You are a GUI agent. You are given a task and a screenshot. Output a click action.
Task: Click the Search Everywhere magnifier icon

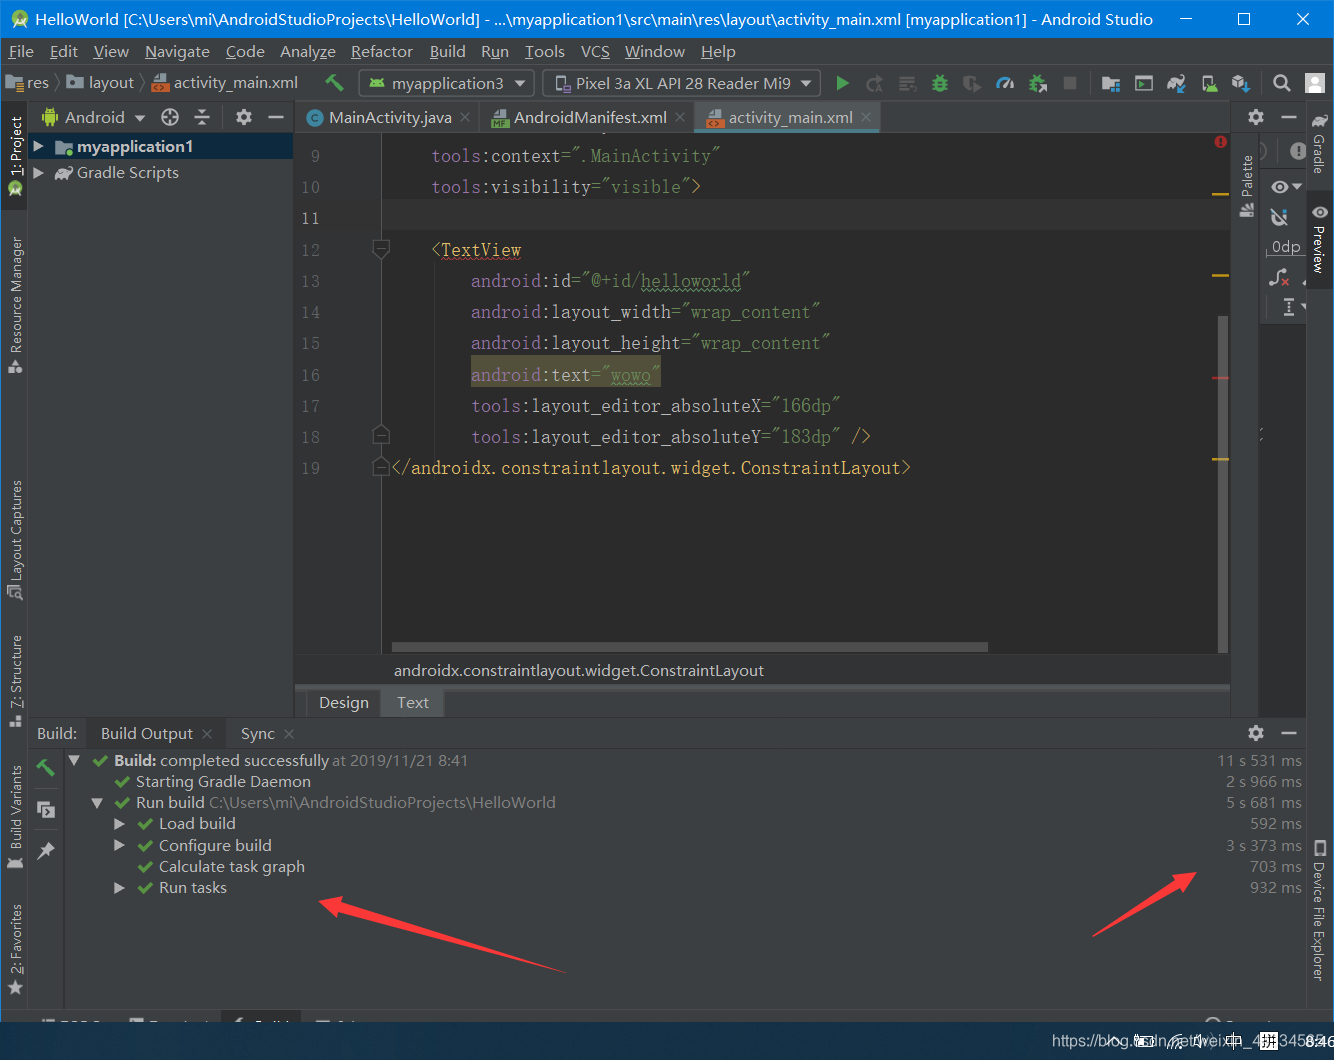click(1282, 83)
